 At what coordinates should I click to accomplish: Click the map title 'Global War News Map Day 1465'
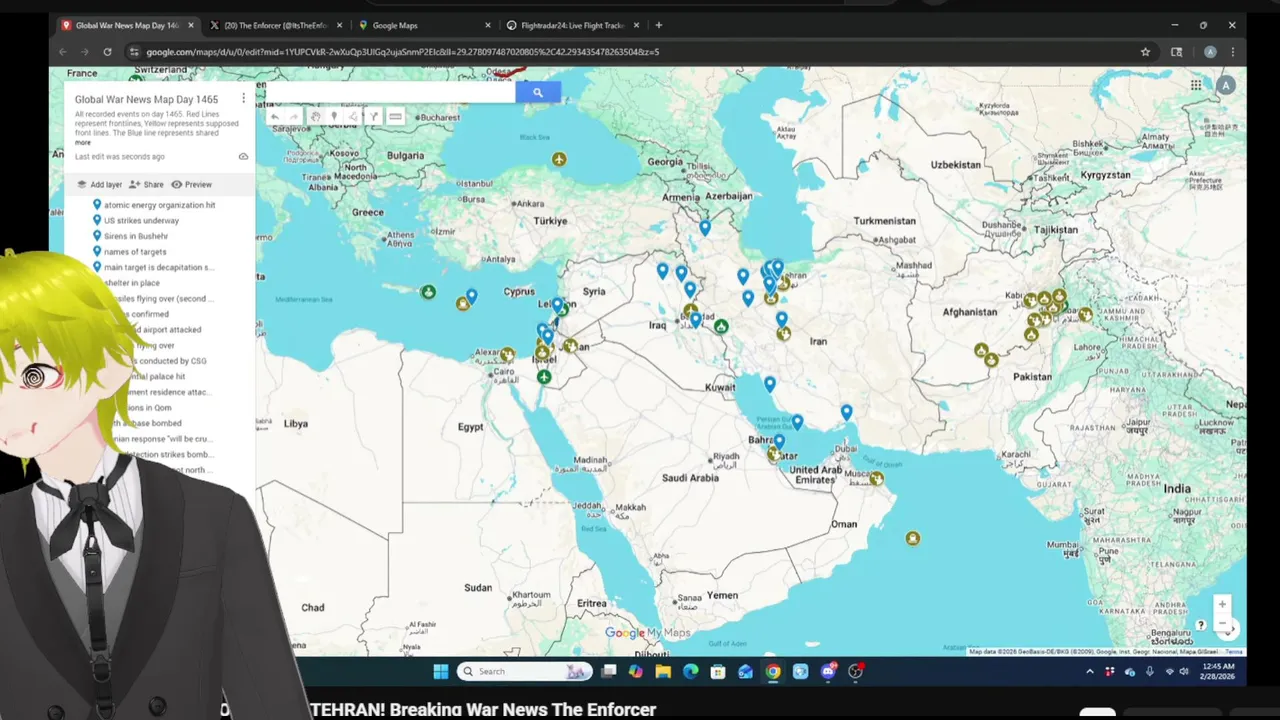pos(146,99)
